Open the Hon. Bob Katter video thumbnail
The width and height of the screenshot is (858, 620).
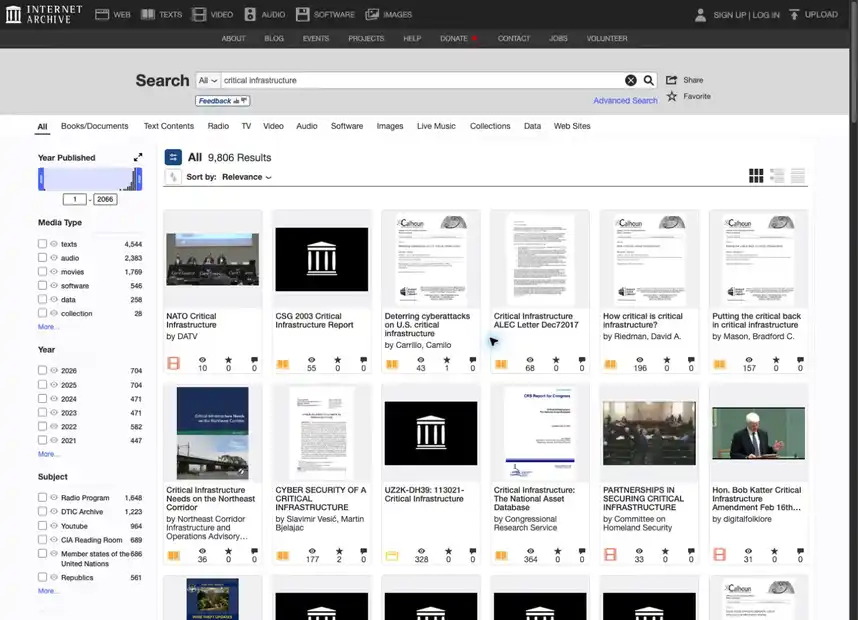pos(758,433)
